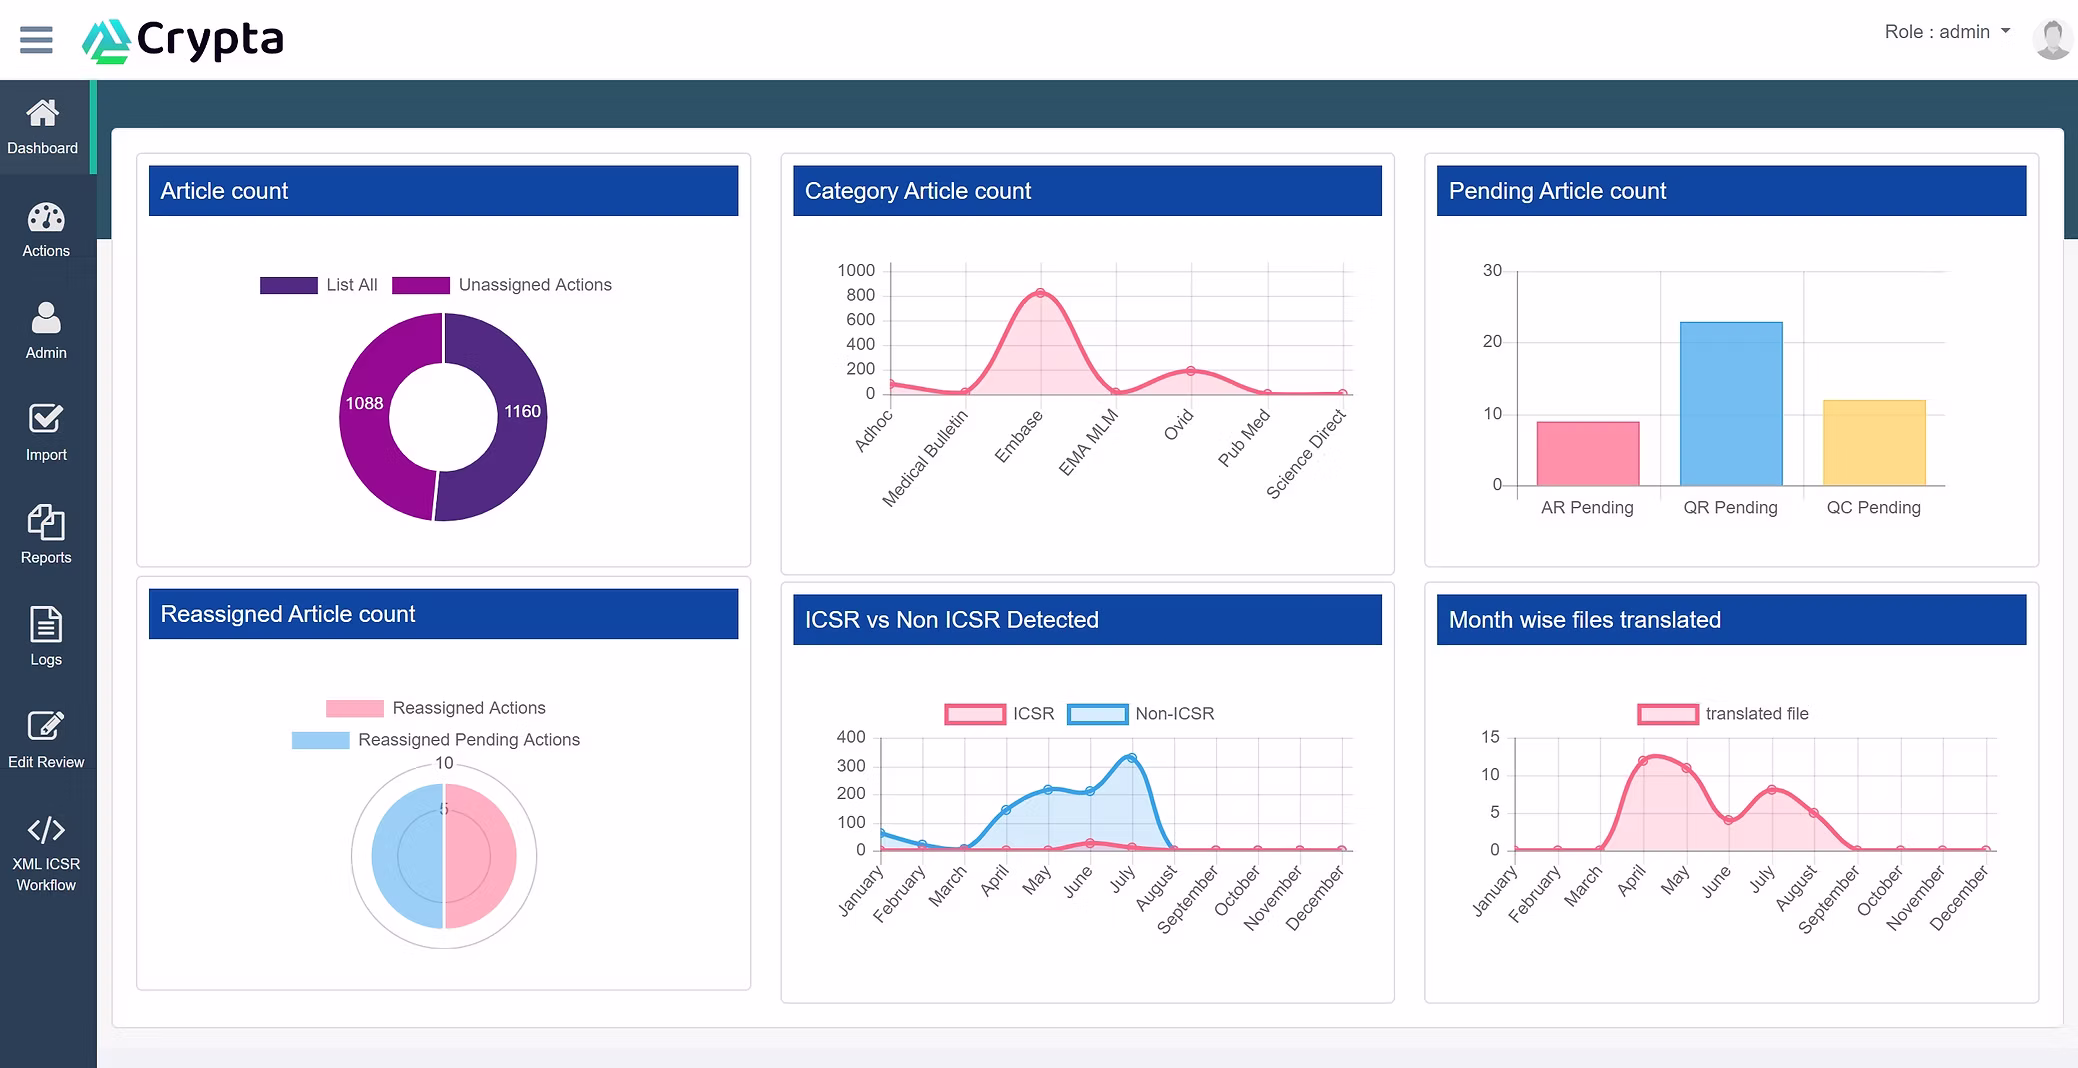Image resolution: width=2078 pixels, height=1068 pixels.
Task: Expand the Role admin dropdown
Action: tap(1947, 32)
